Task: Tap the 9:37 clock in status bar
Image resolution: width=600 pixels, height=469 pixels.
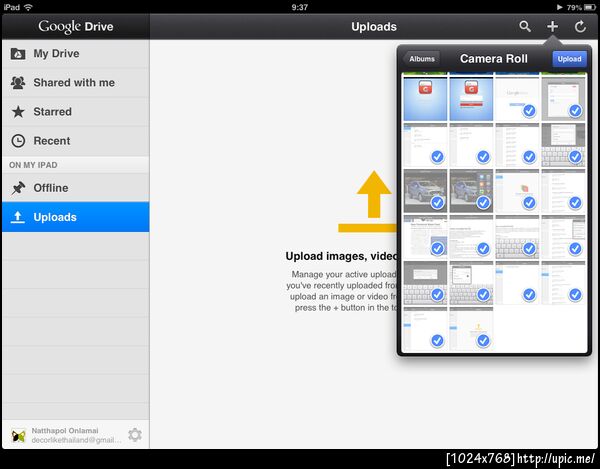Action: tap(299, 7)
